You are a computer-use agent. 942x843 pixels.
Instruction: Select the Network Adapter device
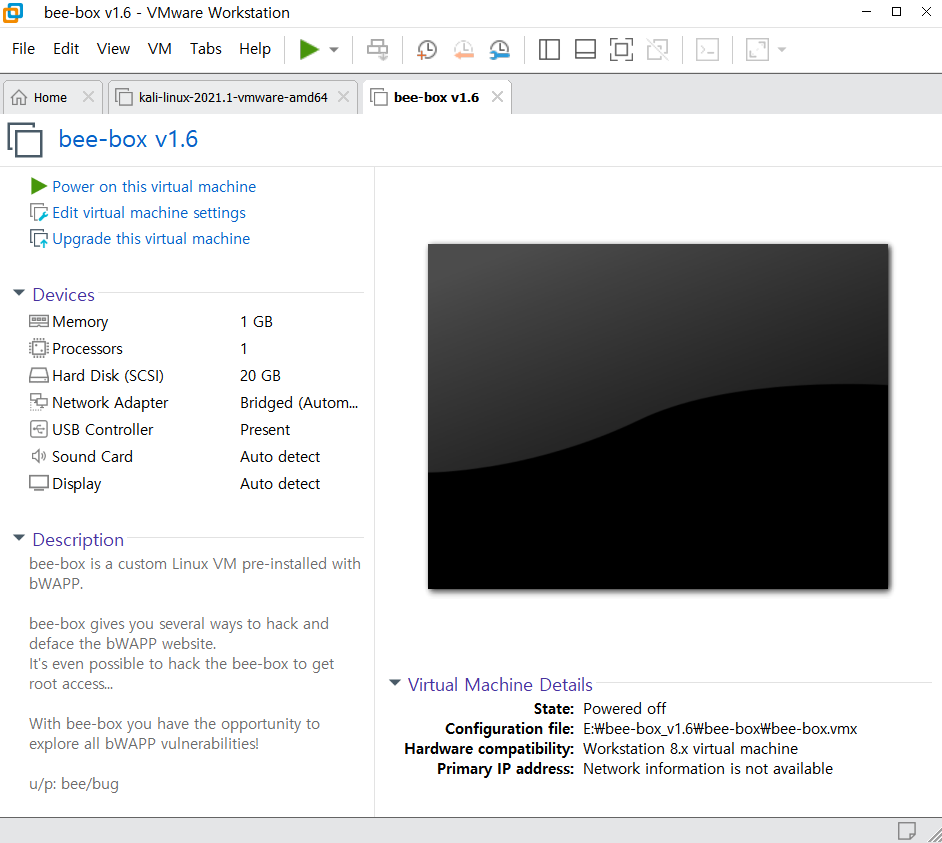click(195, 403)
